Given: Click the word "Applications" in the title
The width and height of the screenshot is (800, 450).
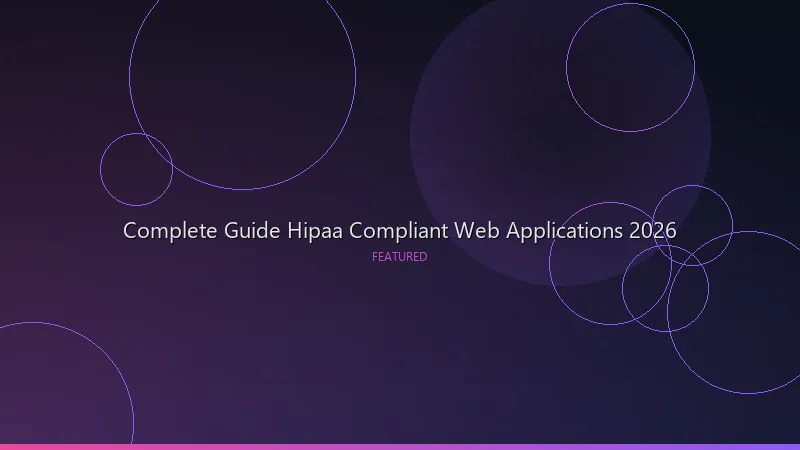Looking at the screenshot, I should [564, 232].
